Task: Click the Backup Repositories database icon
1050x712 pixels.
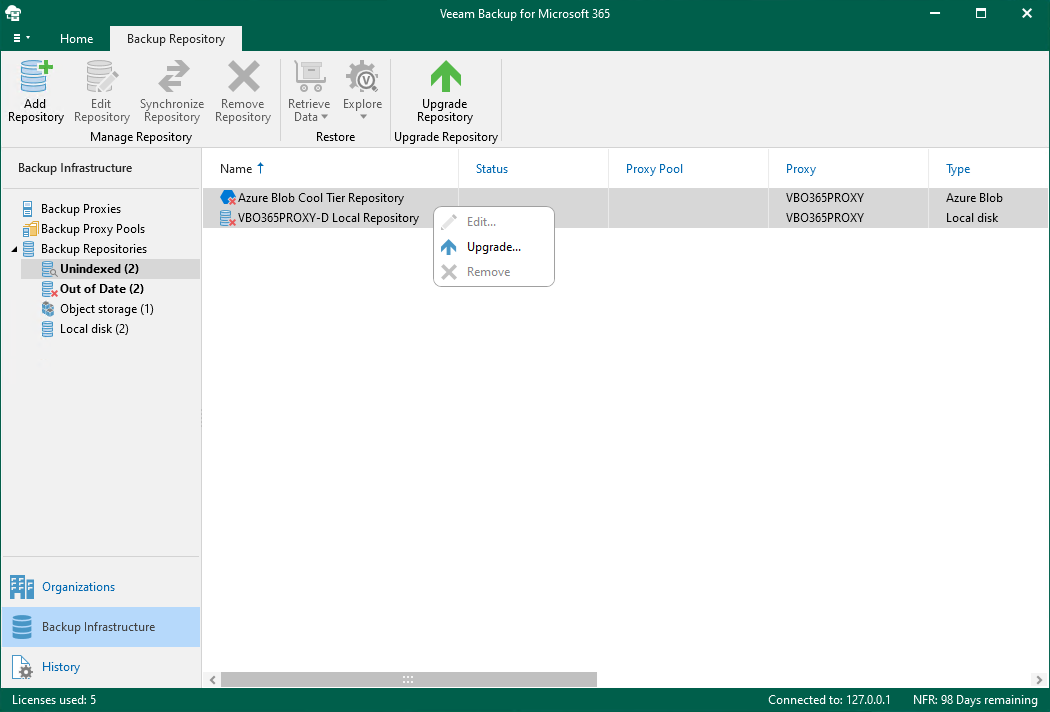Action: pos(29,249)
